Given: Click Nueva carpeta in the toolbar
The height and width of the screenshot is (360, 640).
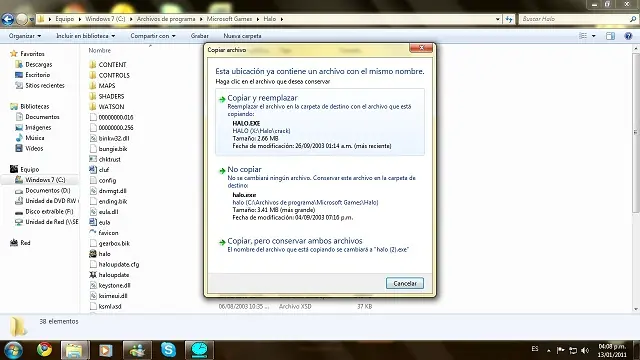Looking at the screenshot, I should pyautogui.click(x=242, y=36).
